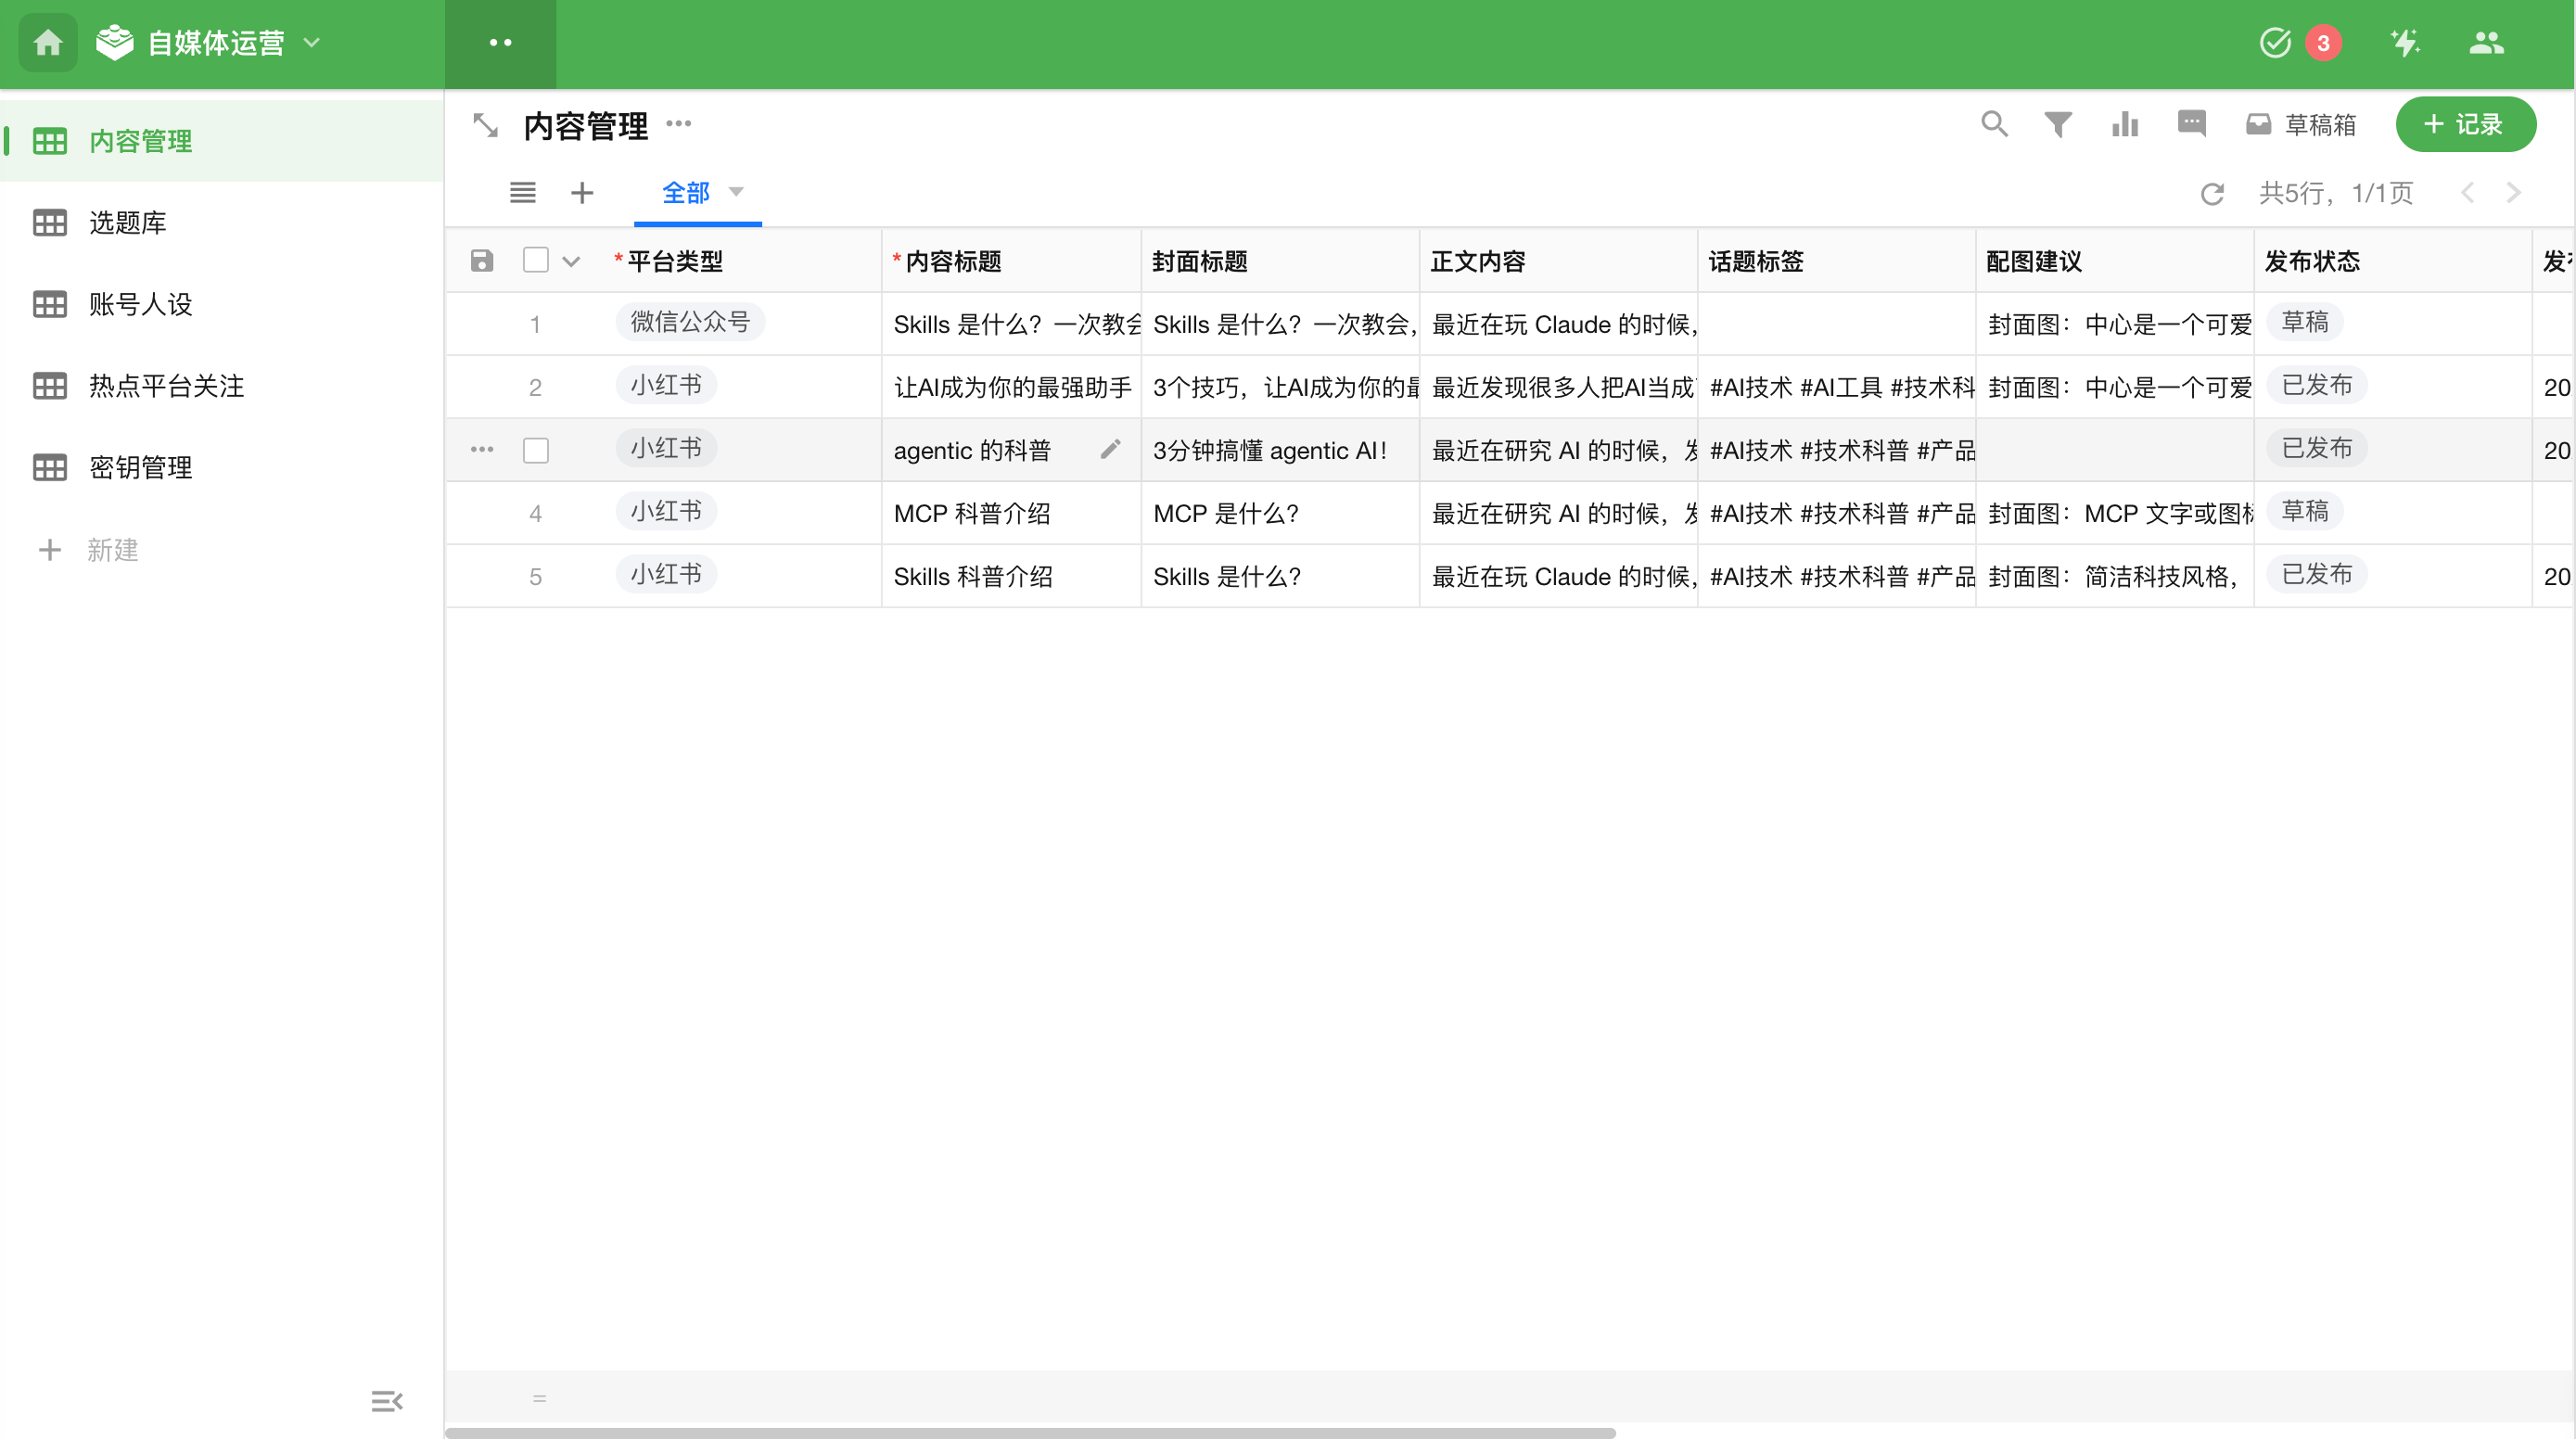The image size is (2576, 1439).
Task: Click the 记录 add record button
Action: tap(2464, 124)
